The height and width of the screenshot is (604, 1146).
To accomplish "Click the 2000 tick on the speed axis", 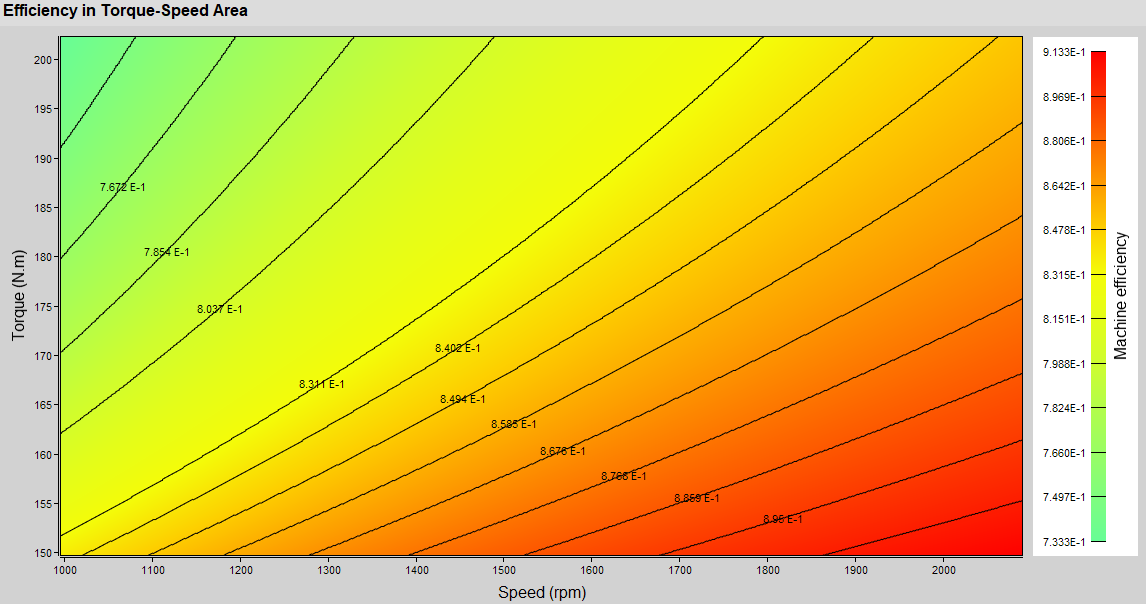I will coord(943,570).
